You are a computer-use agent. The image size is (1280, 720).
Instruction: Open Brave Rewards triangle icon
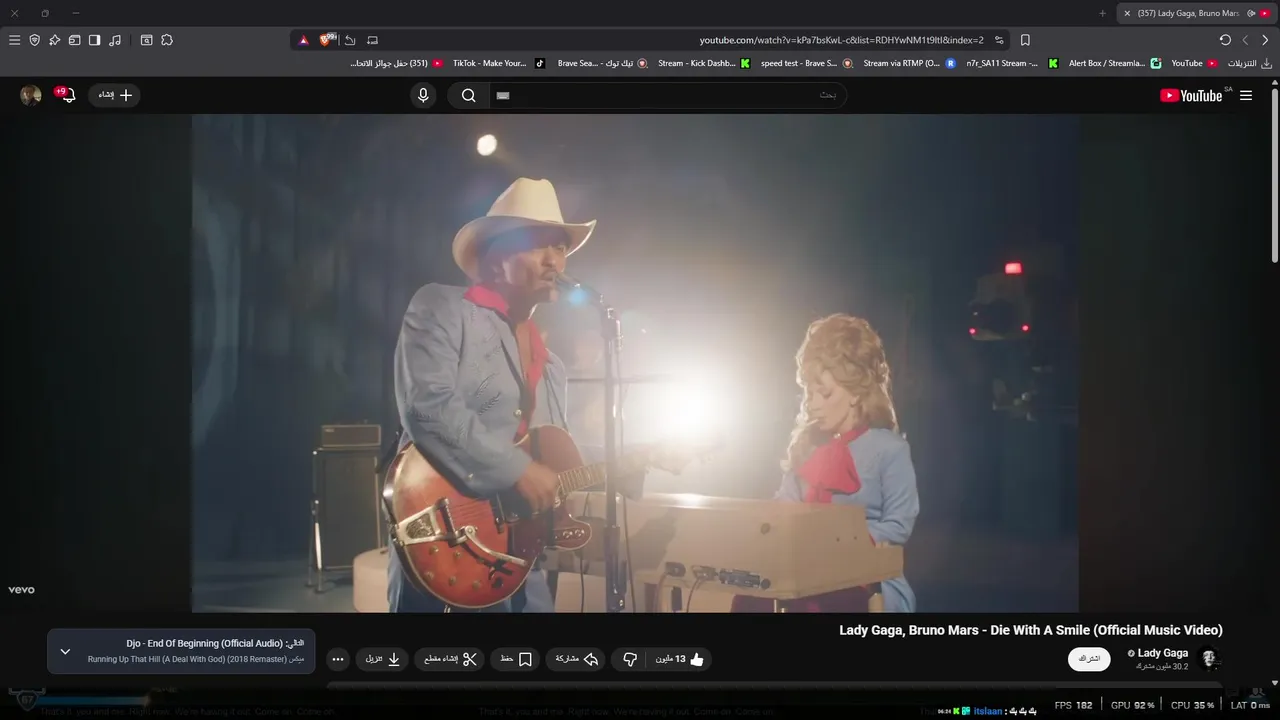pos(303,40)
